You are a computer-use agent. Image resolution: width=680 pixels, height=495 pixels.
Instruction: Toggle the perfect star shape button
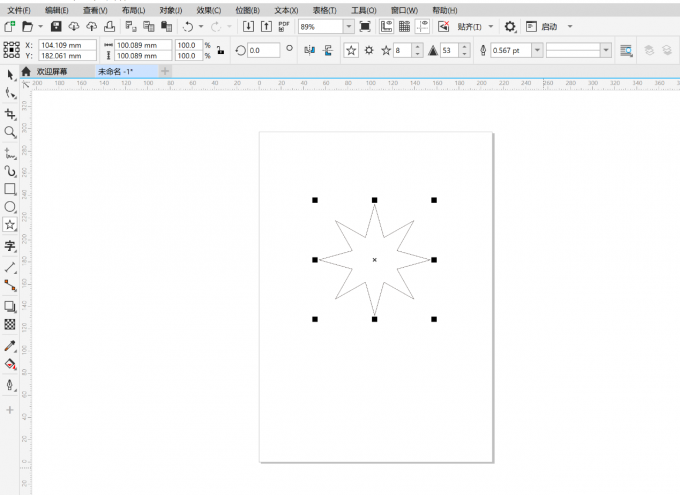click(351, 50)
